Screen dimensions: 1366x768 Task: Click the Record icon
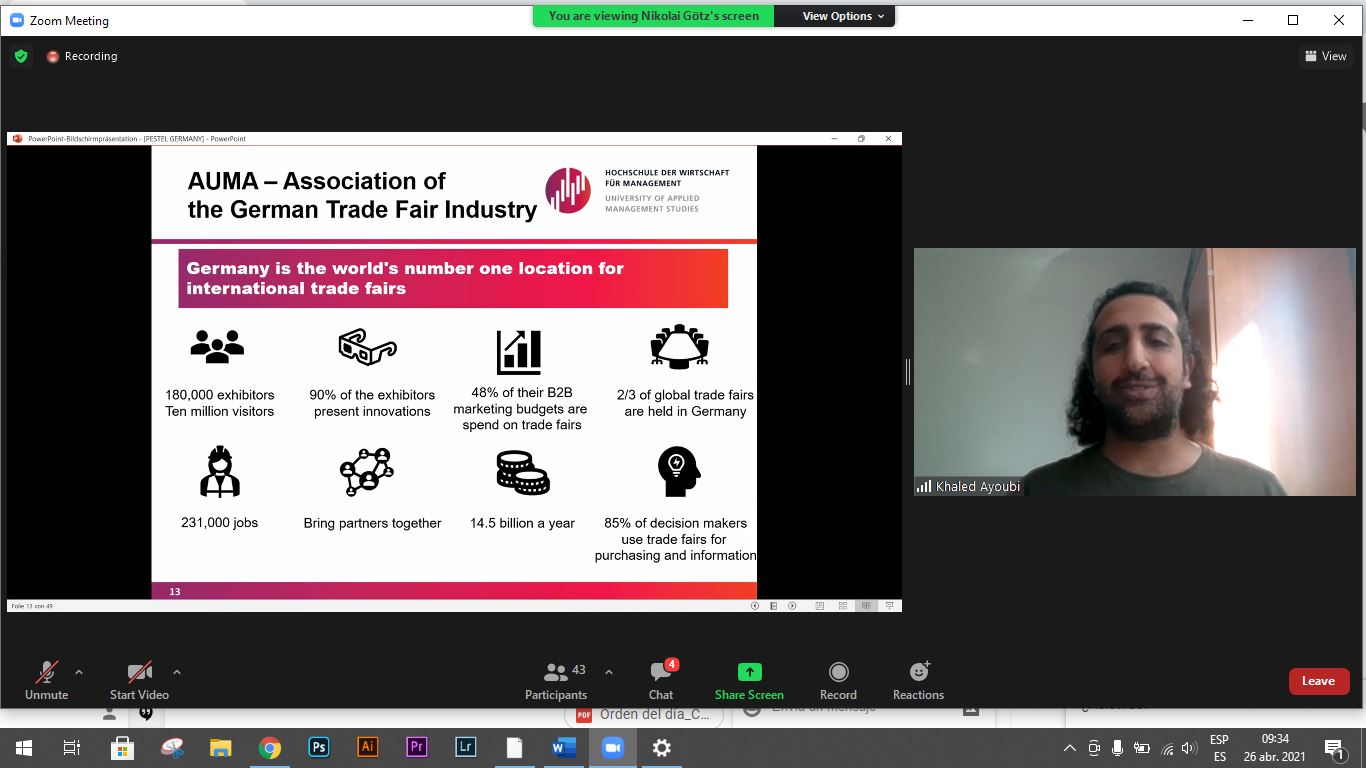(838, 672)
